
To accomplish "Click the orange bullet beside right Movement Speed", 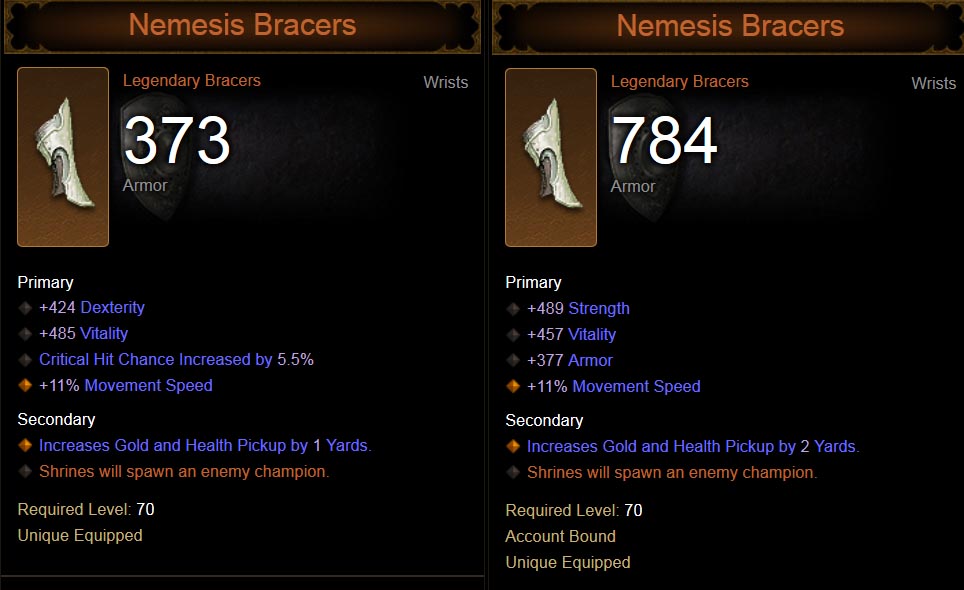I will [x=513, y=387].
